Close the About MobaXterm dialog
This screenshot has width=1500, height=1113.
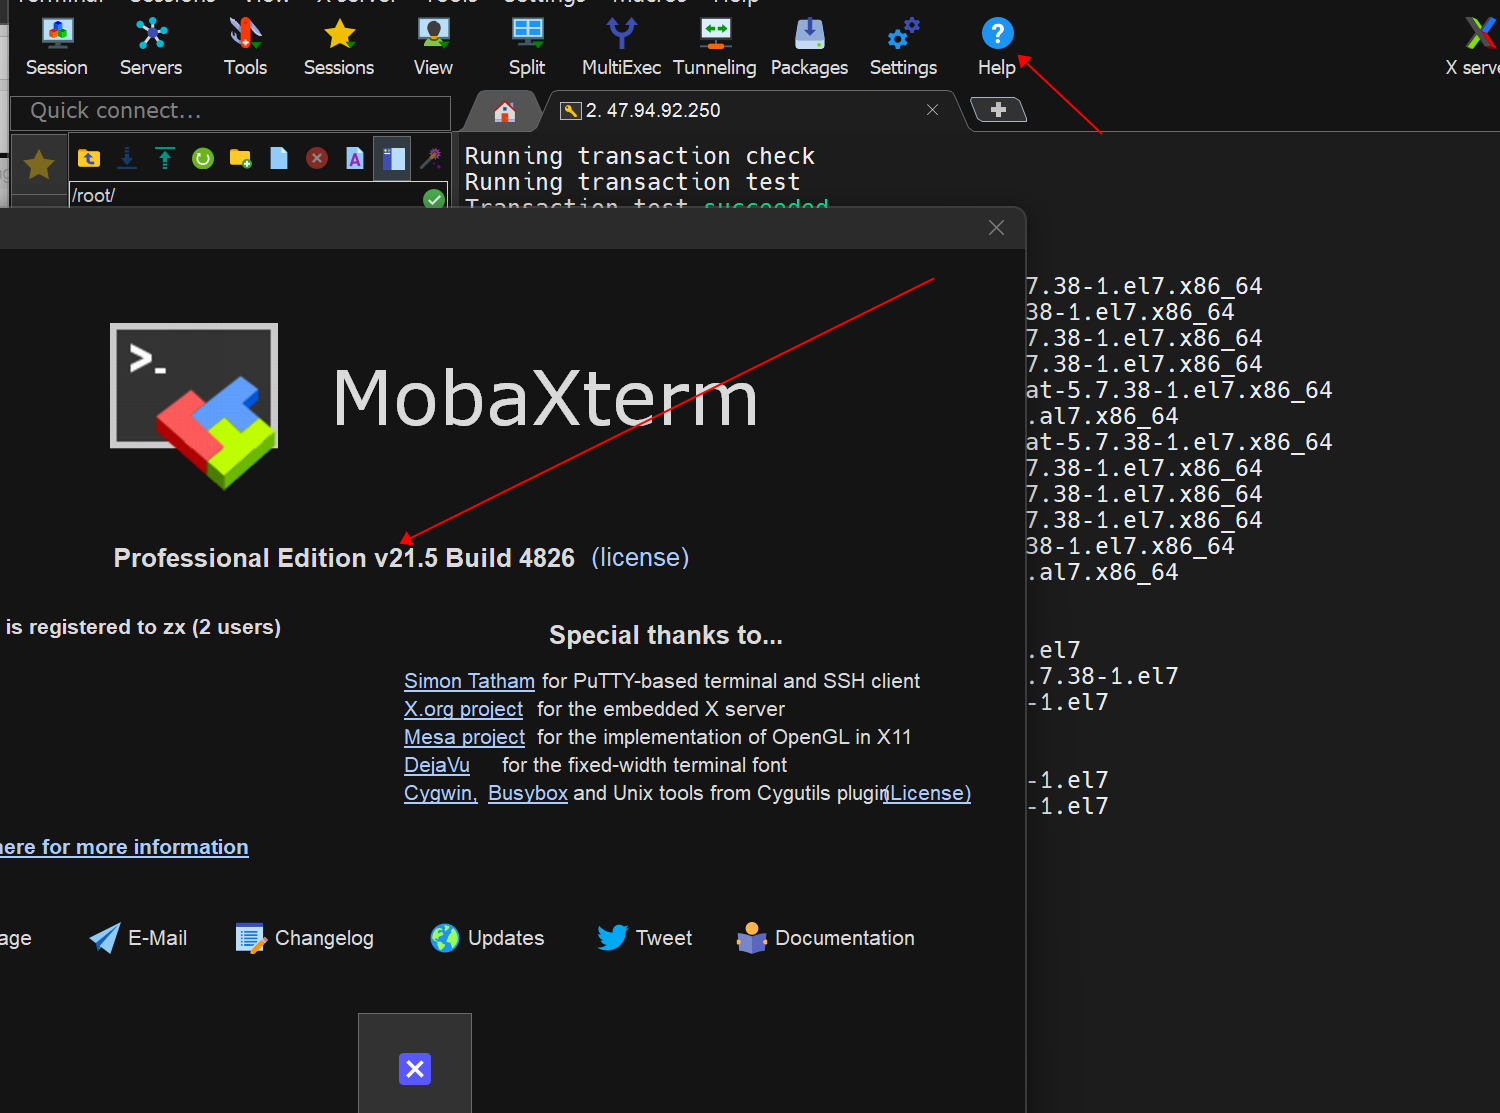[x=996, y=228]
